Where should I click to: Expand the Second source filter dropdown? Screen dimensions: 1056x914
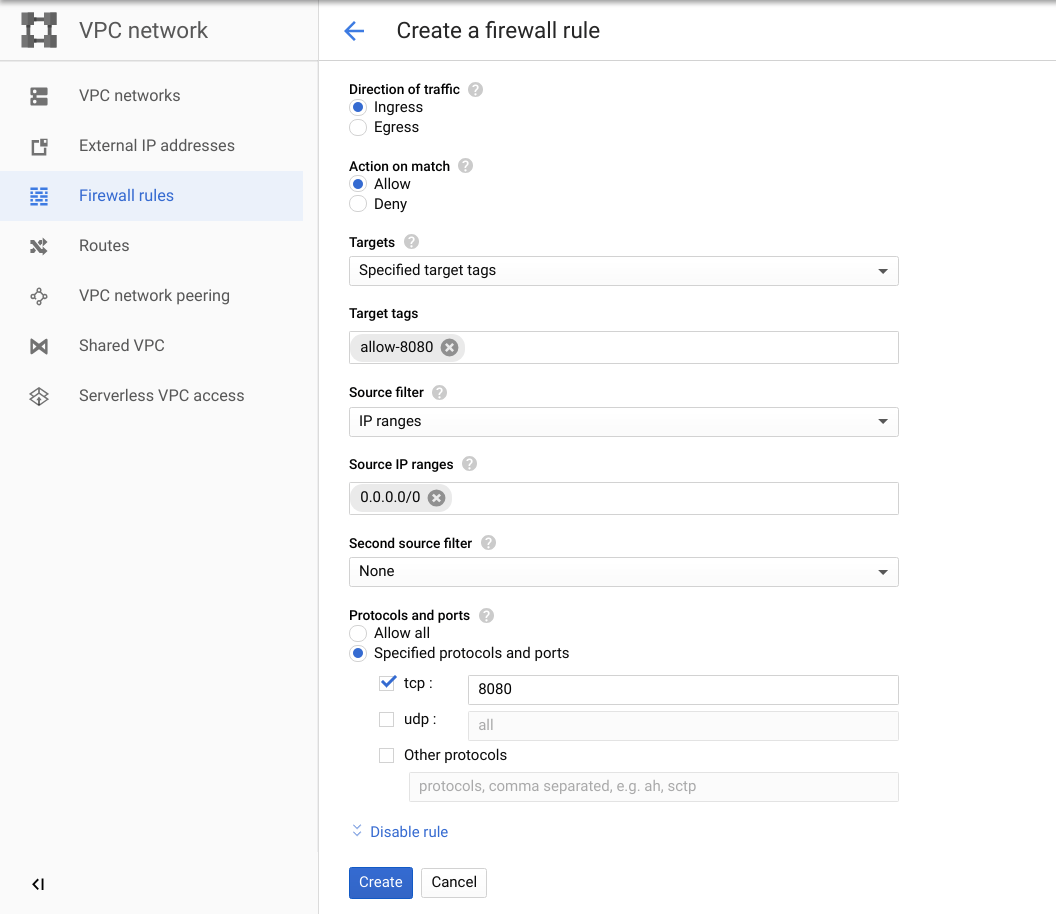(623, 571)
